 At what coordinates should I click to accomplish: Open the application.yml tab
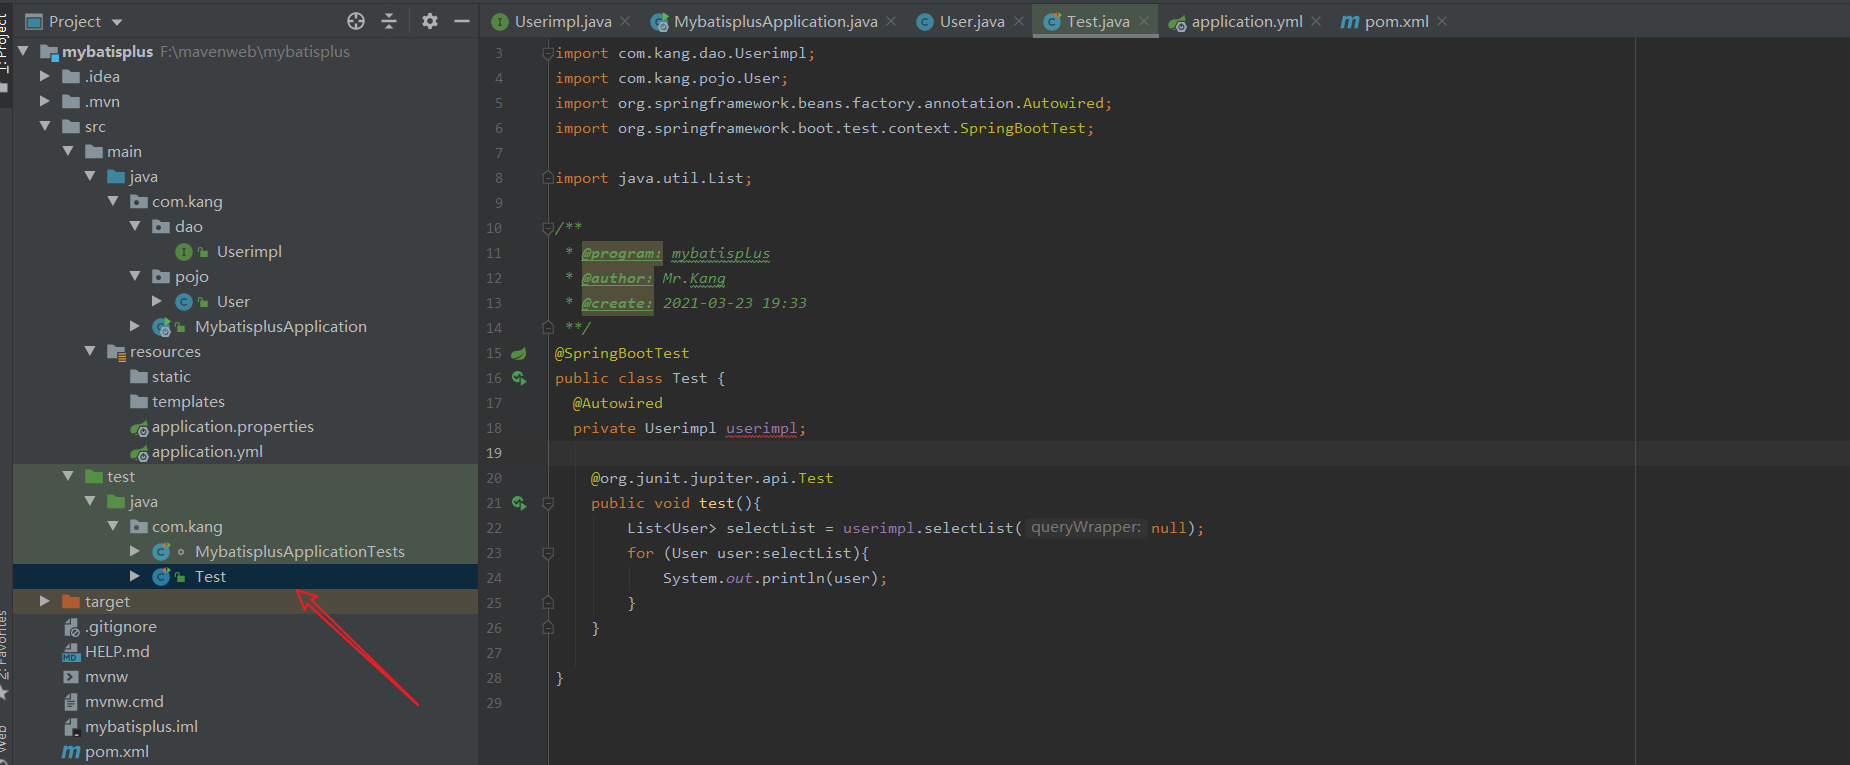click(x=1246, y=21)
